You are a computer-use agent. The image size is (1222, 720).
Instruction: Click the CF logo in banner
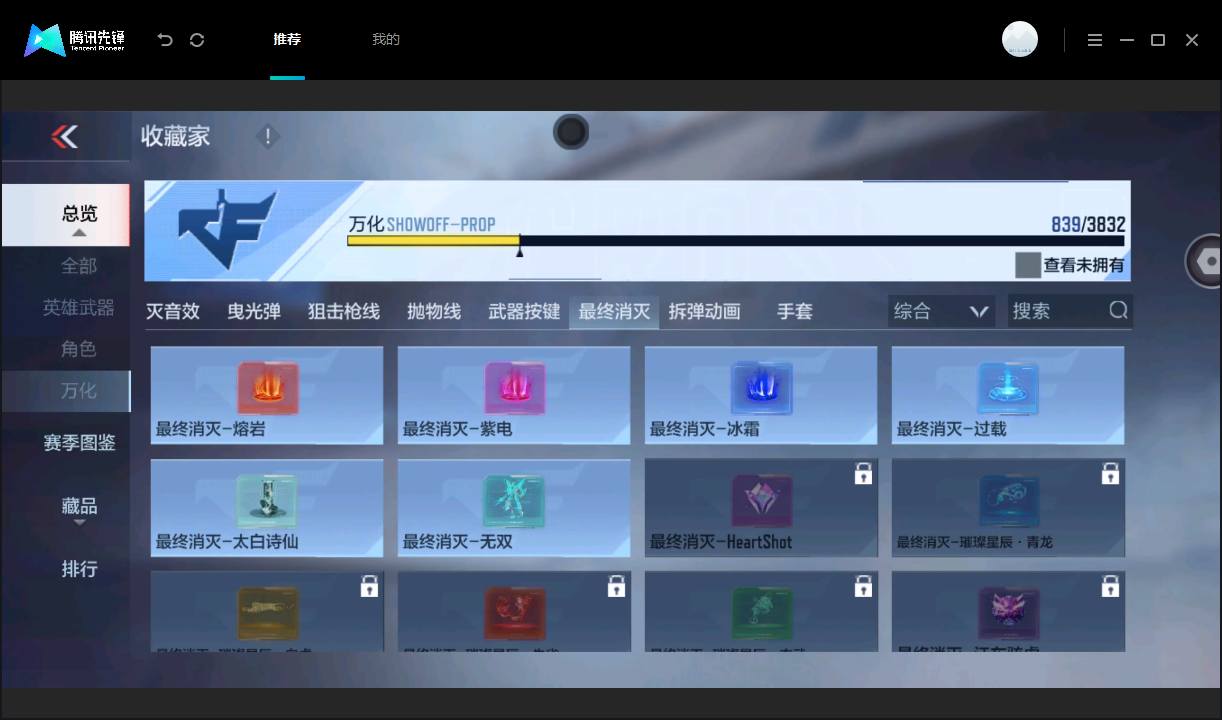coord(227,229)
